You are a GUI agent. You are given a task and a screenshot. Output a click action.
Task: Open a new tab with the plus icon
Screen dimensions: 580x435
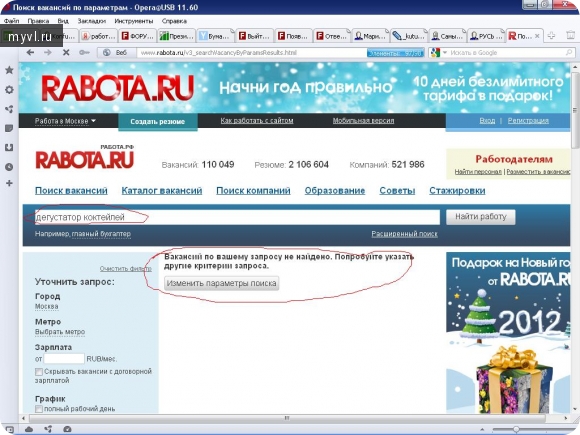(x=551, y=36)
